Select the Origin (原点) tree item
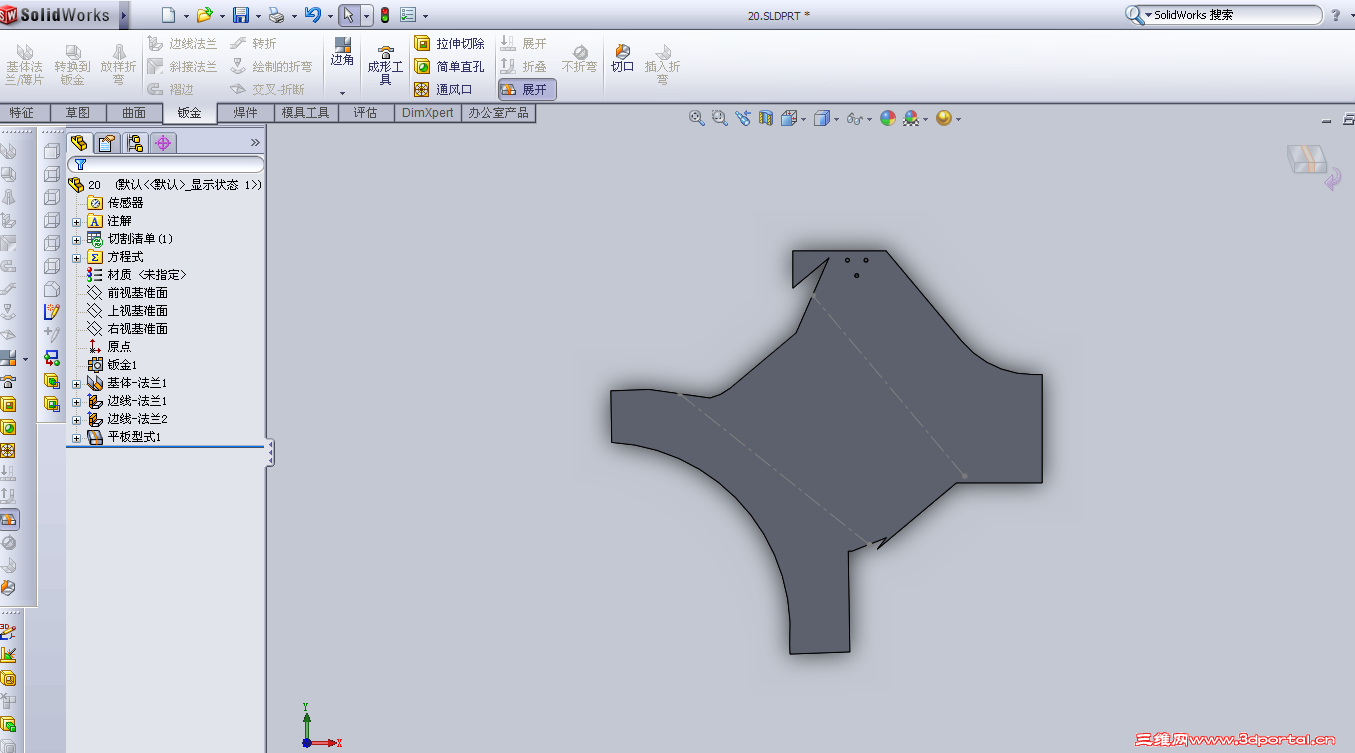 tap(109, 347)
